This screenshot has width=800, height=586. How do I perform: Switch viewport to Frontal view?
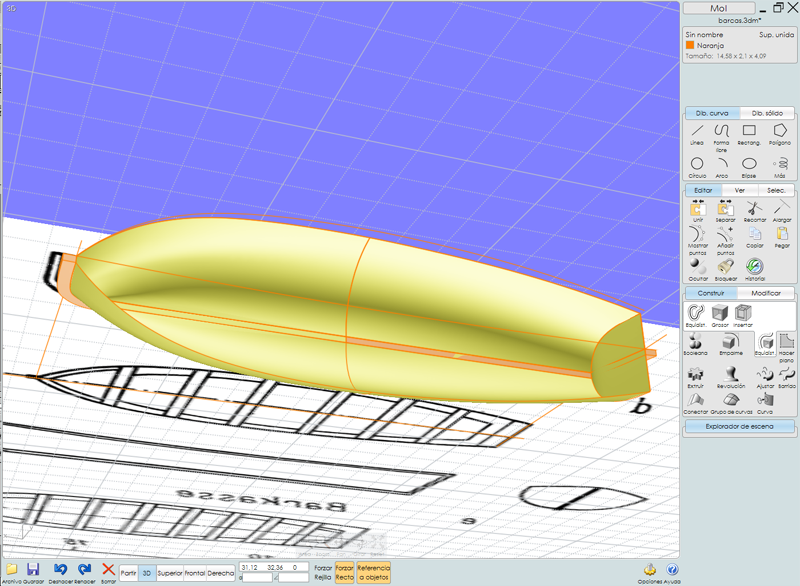click(195, 573)
